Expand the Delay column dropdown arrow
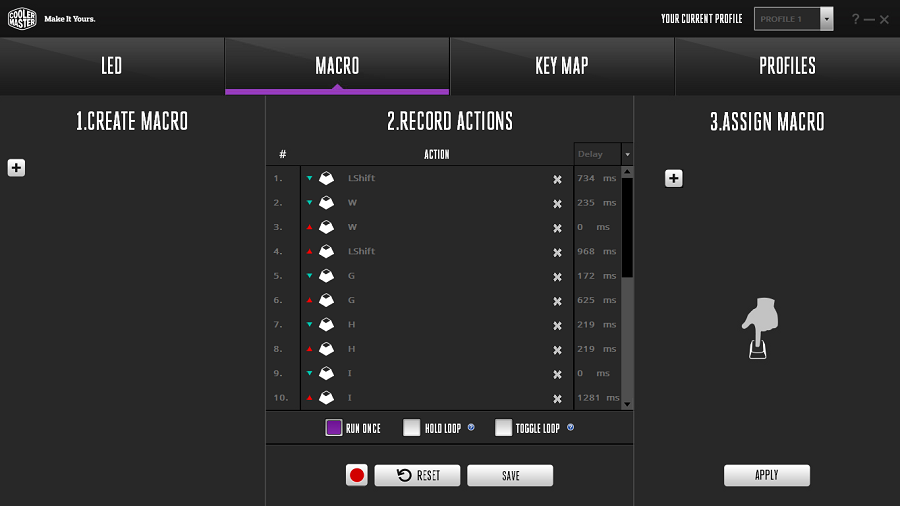 627,154
